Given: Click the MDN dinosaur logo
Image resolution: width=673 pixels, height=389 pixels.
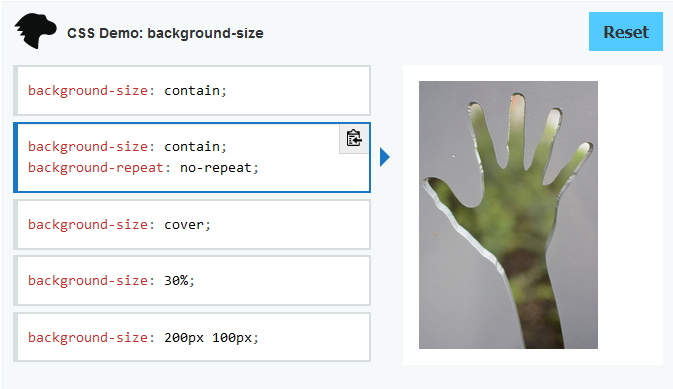Looking at the screenshot, I should click(x=35, y=31).
